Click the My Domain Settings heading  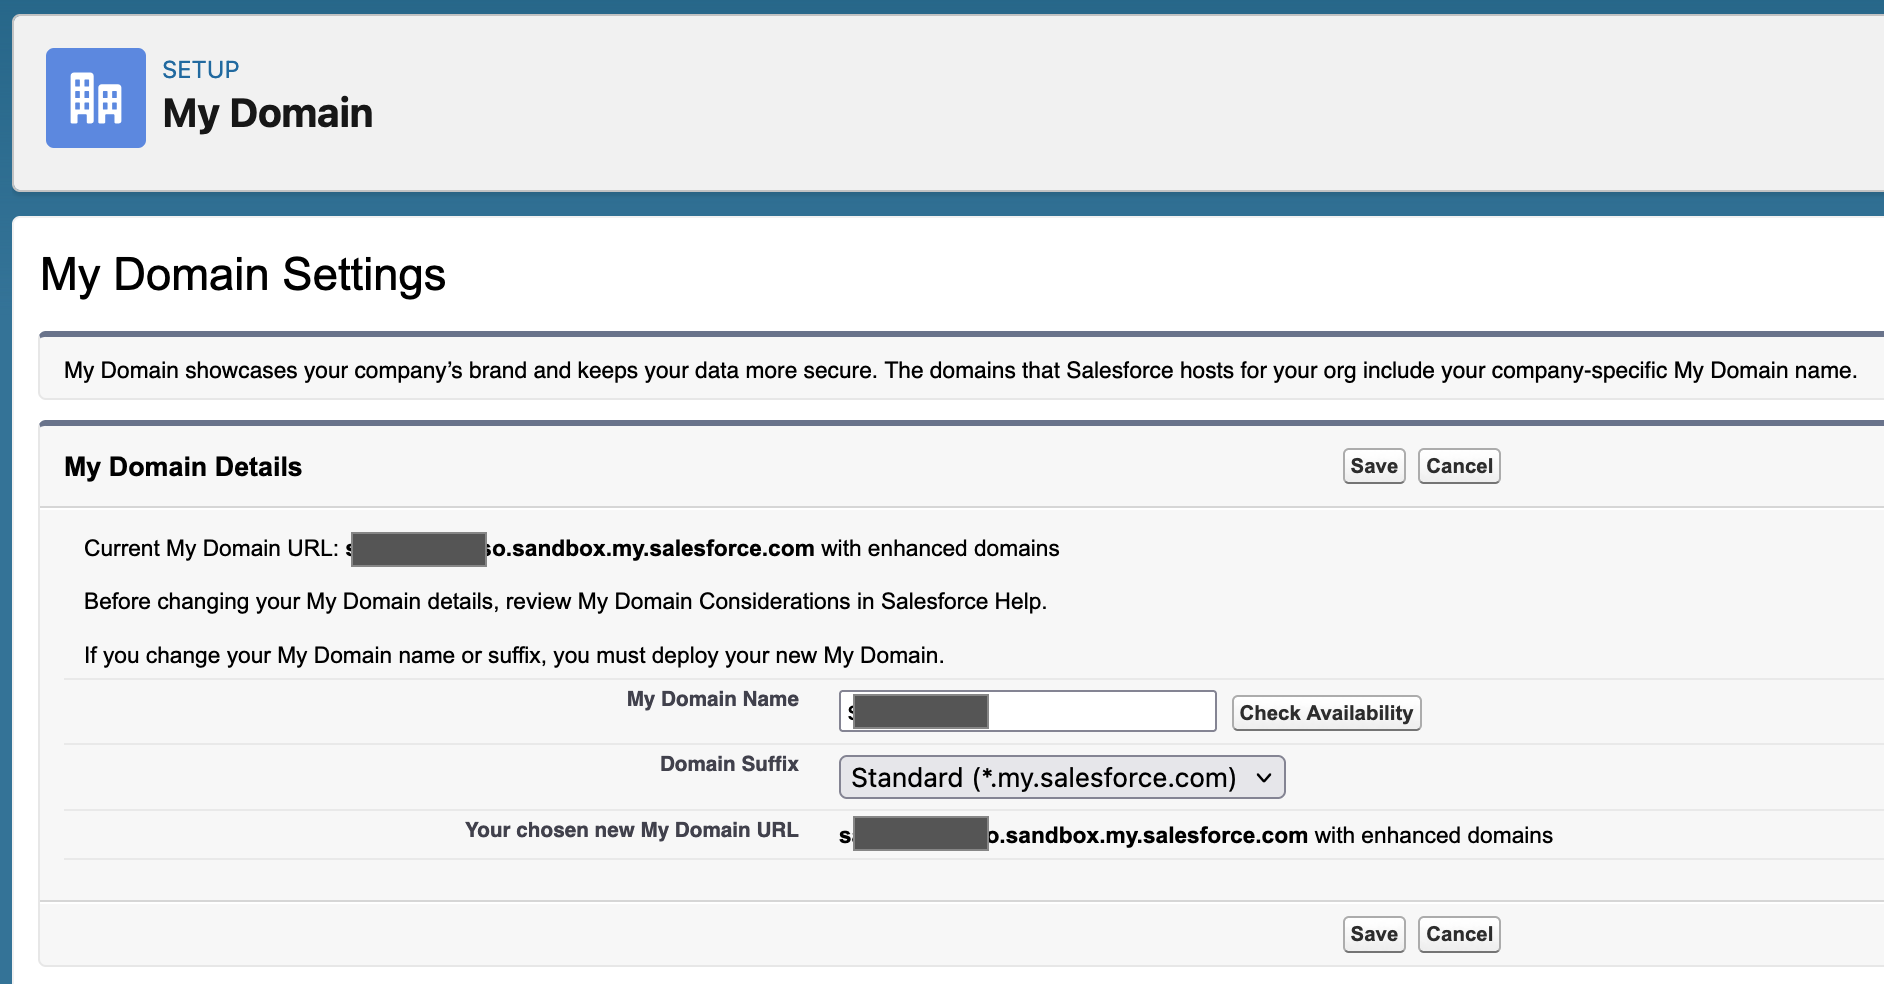tap(243, 274)
